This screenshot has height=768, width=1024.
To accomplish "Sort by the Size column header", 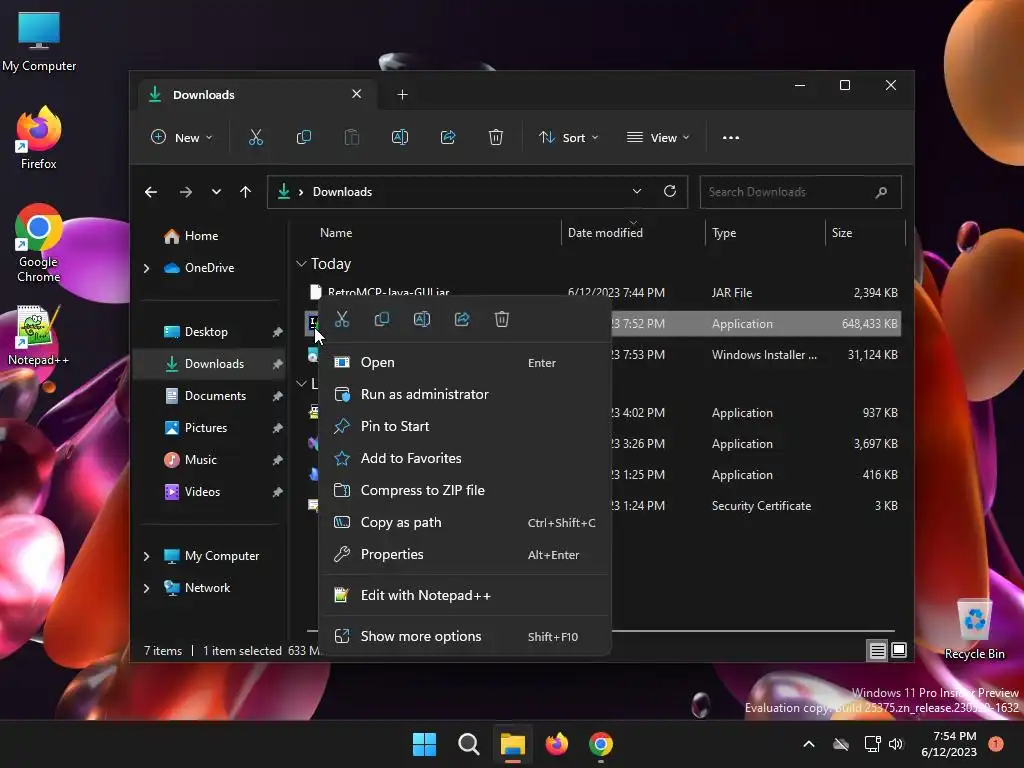I will tap(865, 233).
